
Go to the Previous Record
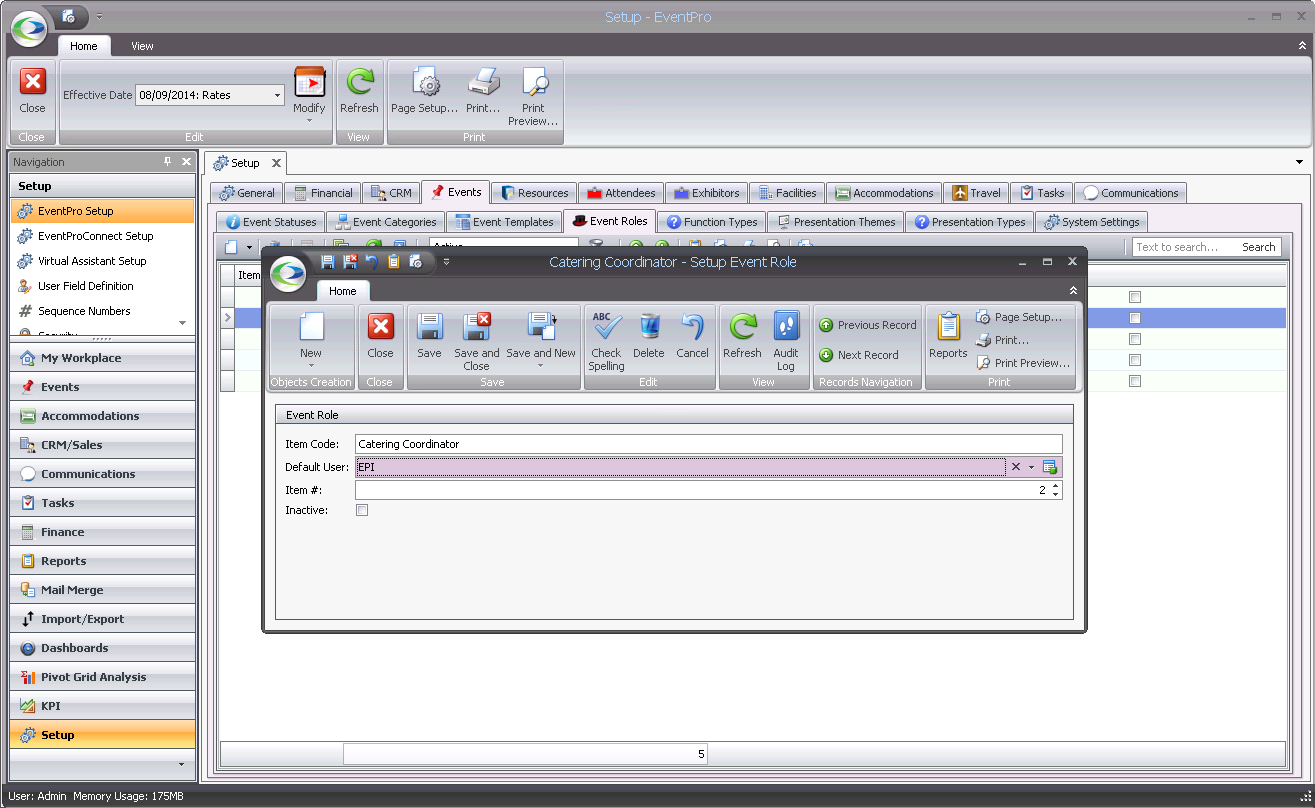(x=867, y=325)
